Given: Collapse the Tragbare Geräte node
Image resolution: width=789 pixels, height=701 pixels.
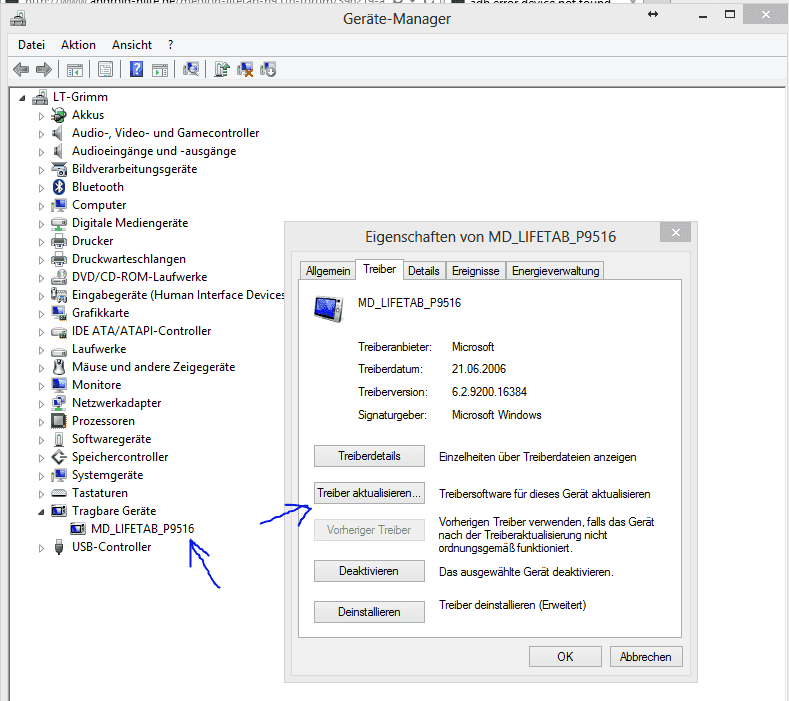Looking at the screenshot, I should pyautogui.click(x=41, y=512).
